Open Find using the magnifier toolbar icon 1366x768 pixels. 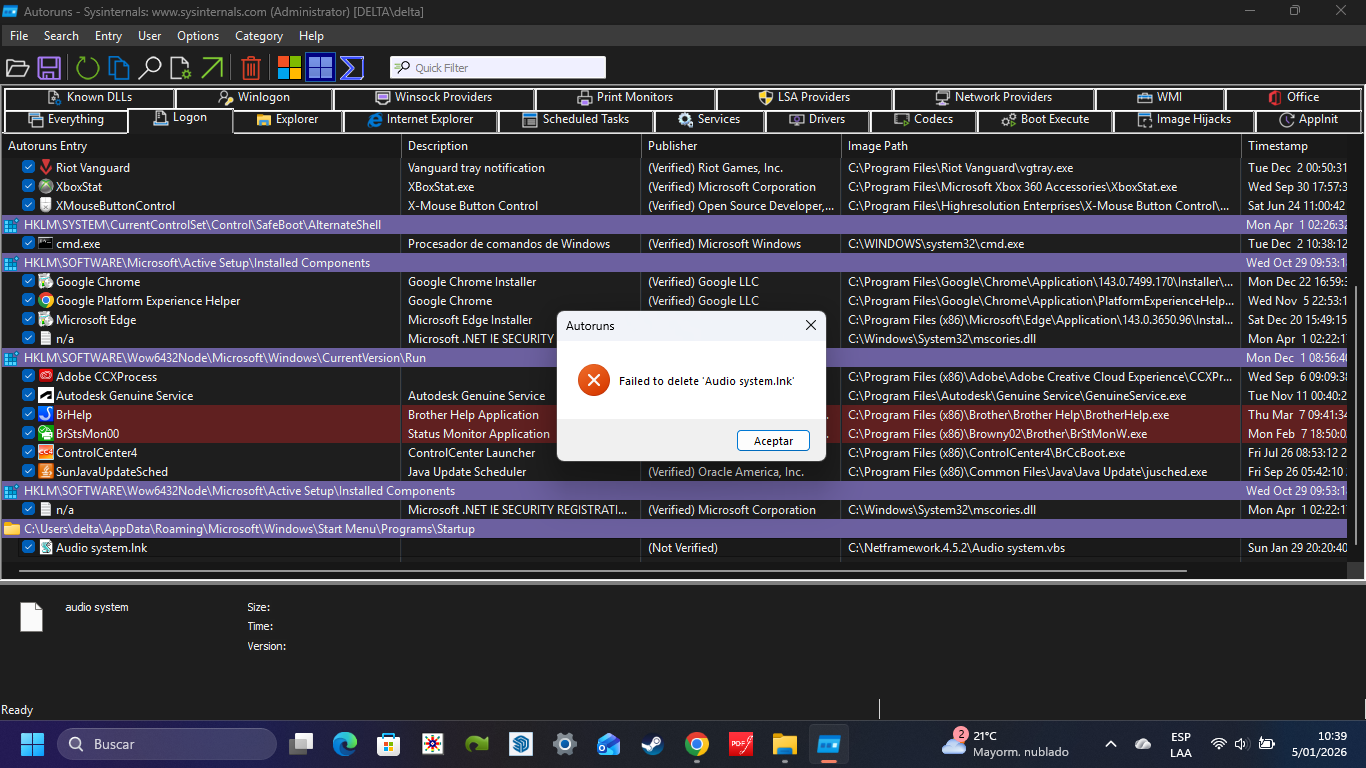(x=150, y=68)
